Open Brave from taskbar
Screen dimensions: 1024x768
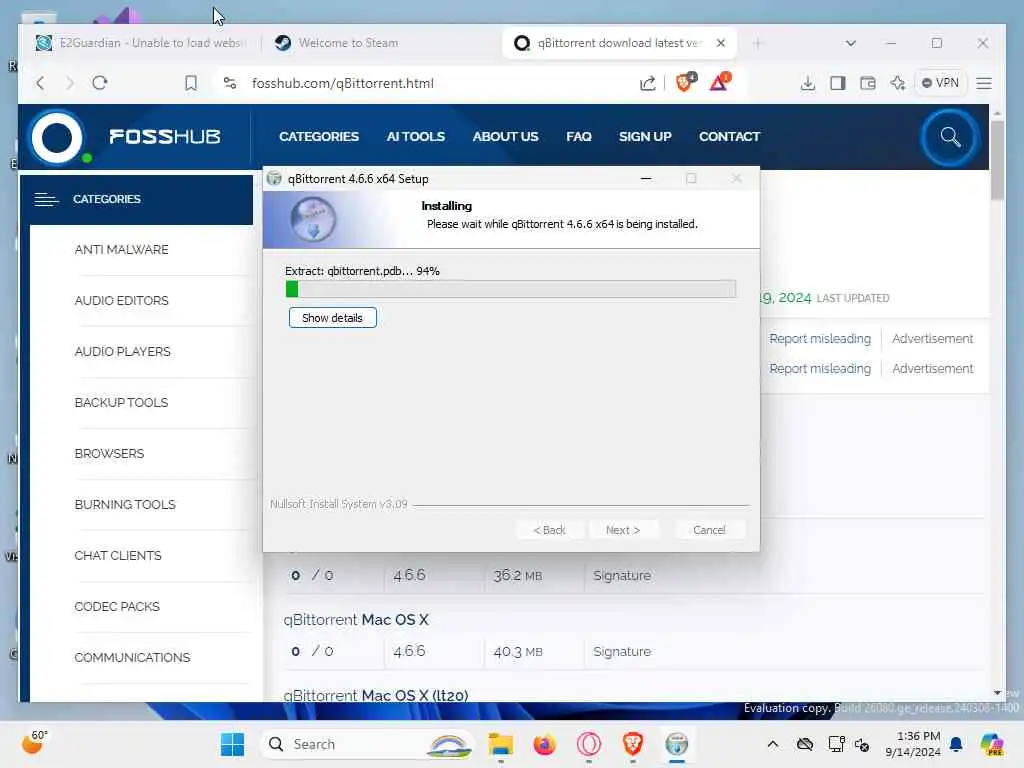tap(632, 744)
